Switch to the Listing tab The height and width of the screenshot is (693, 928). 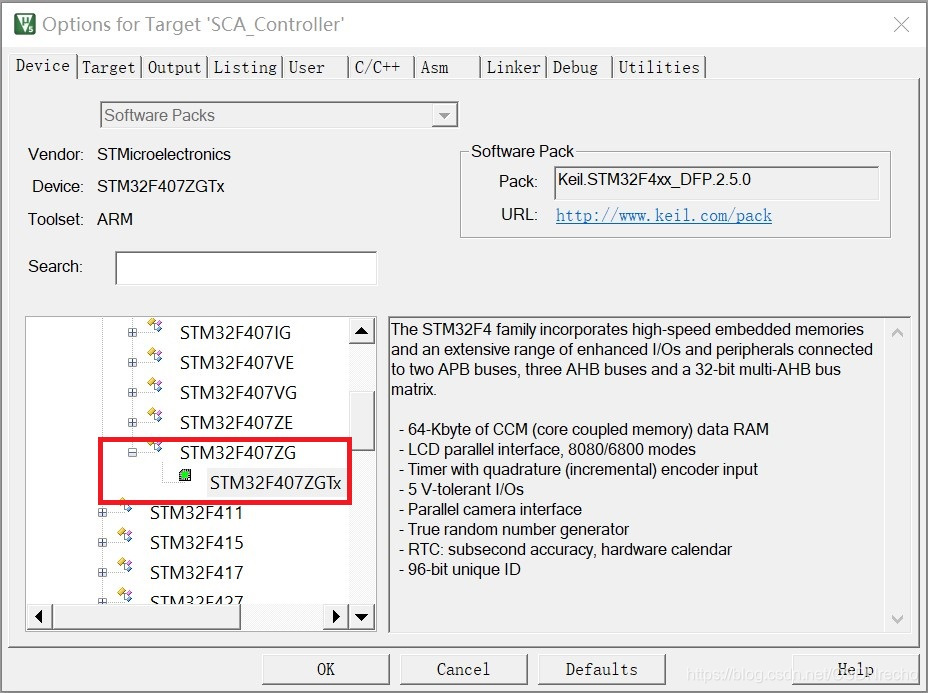coord(244,67)
